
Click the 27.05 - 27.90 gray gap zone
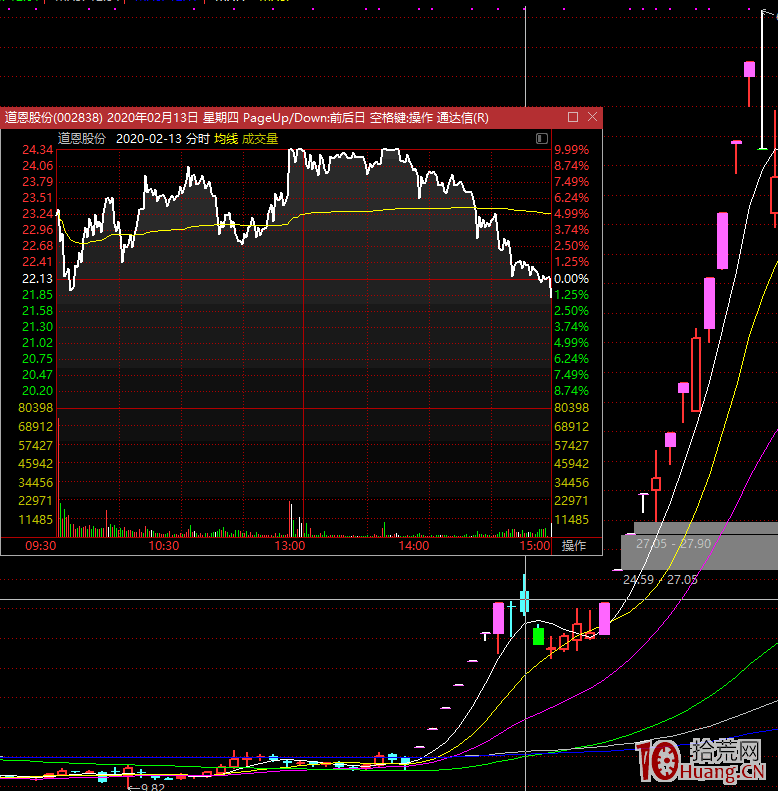tap(700, 546)
